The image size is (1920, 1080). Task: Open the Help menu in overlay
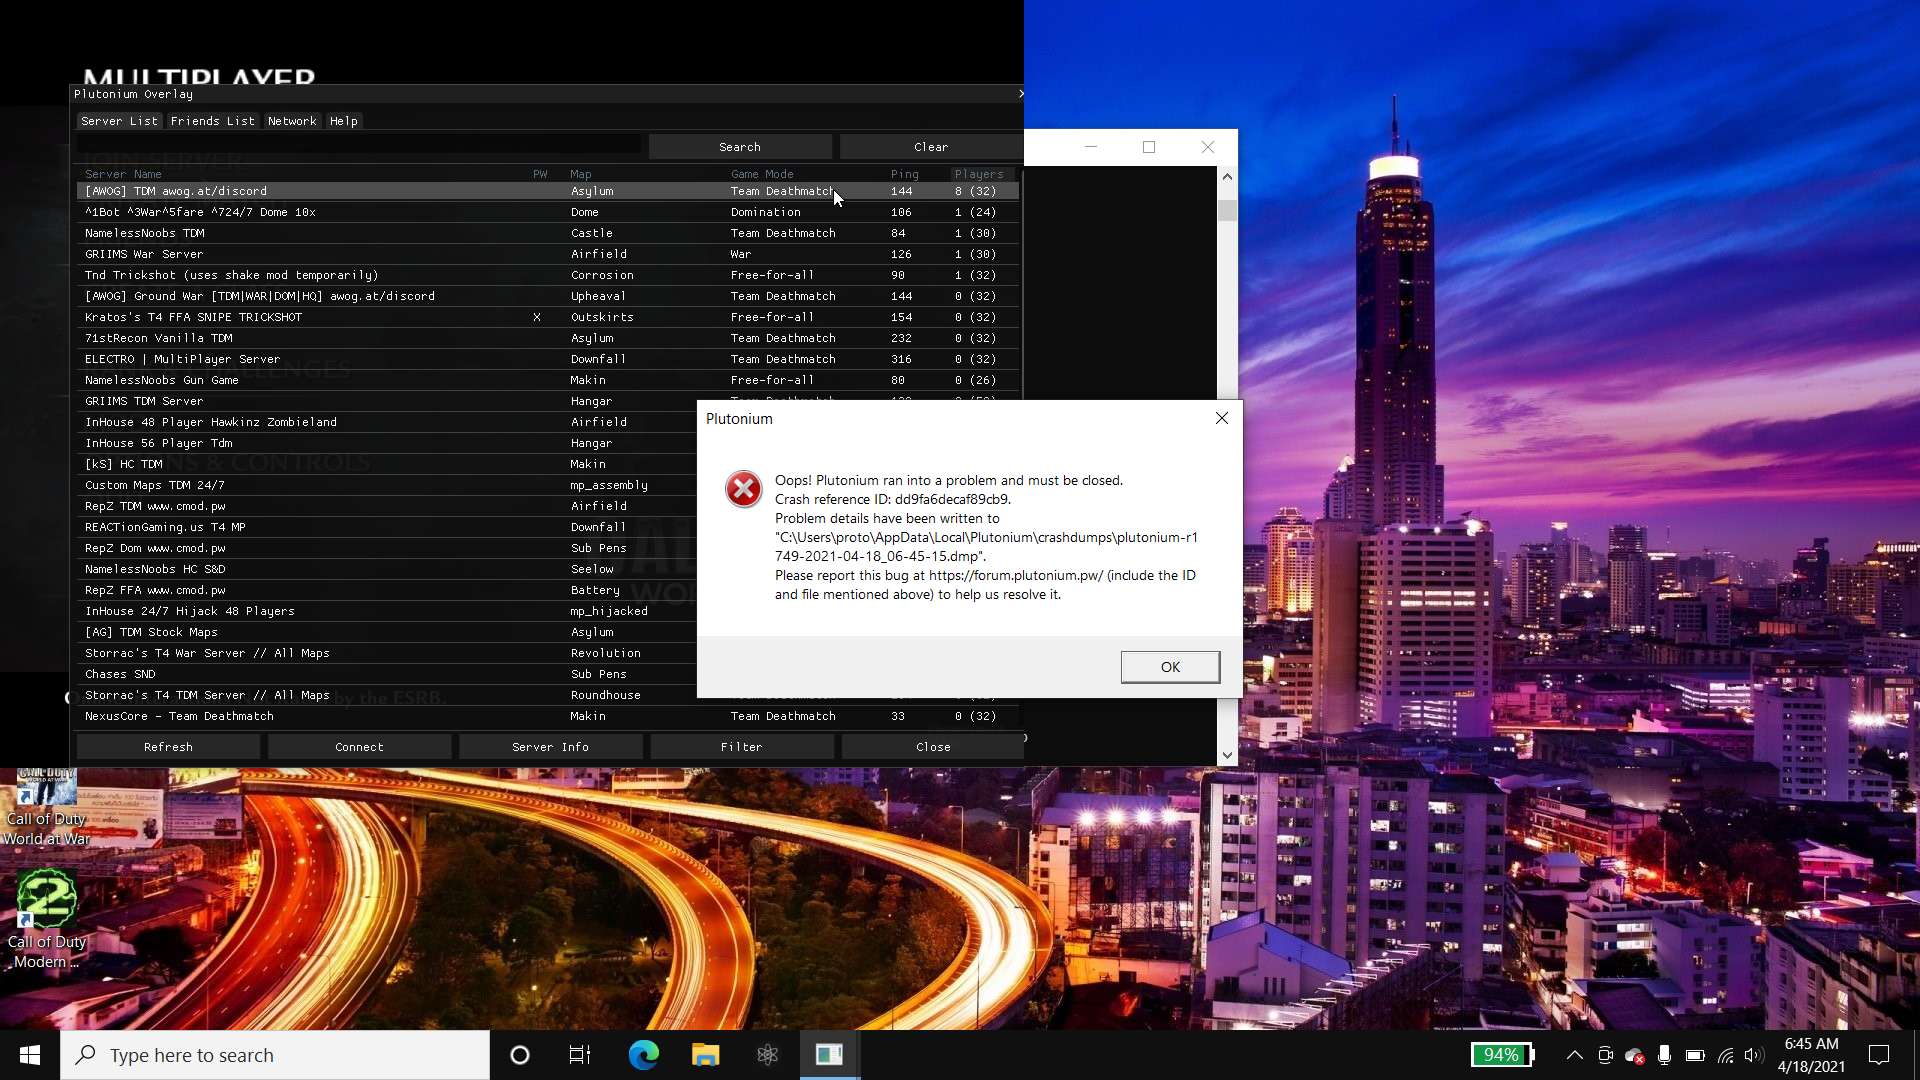tap(344, 121)
